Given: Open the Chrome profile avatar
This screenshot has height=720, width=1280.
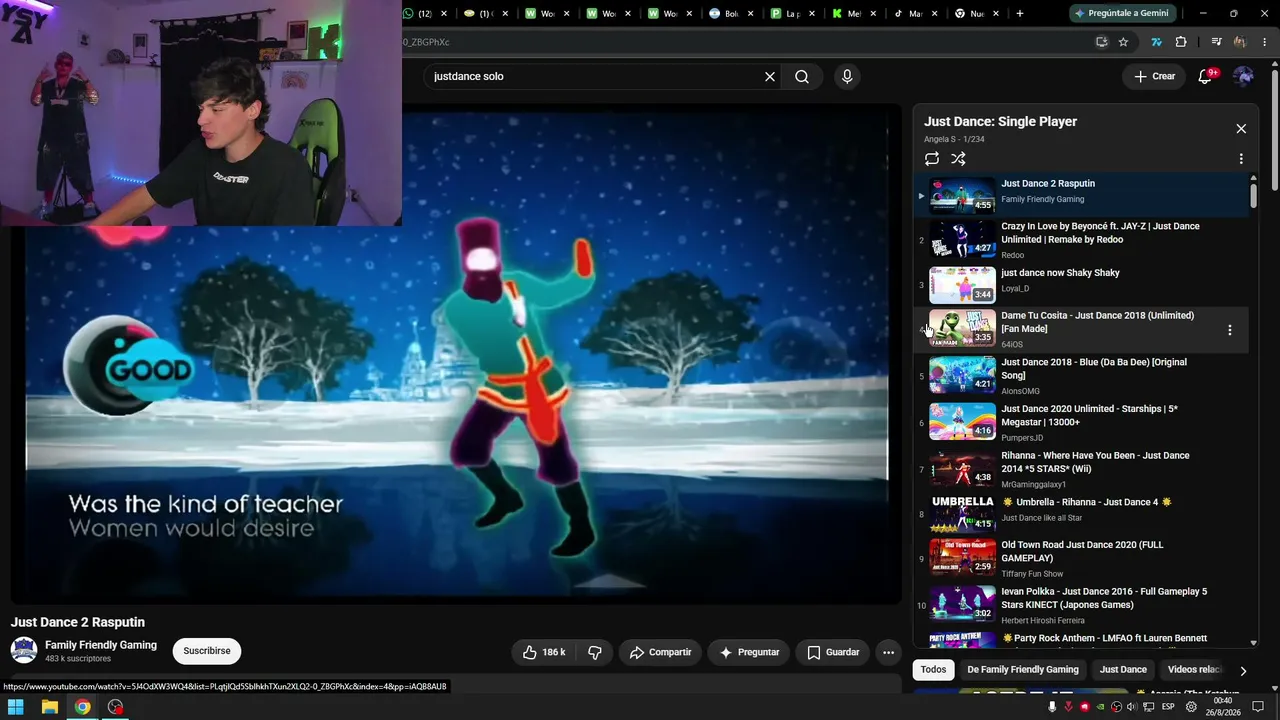Looking at the screenshot, I should coord(1240,42).
